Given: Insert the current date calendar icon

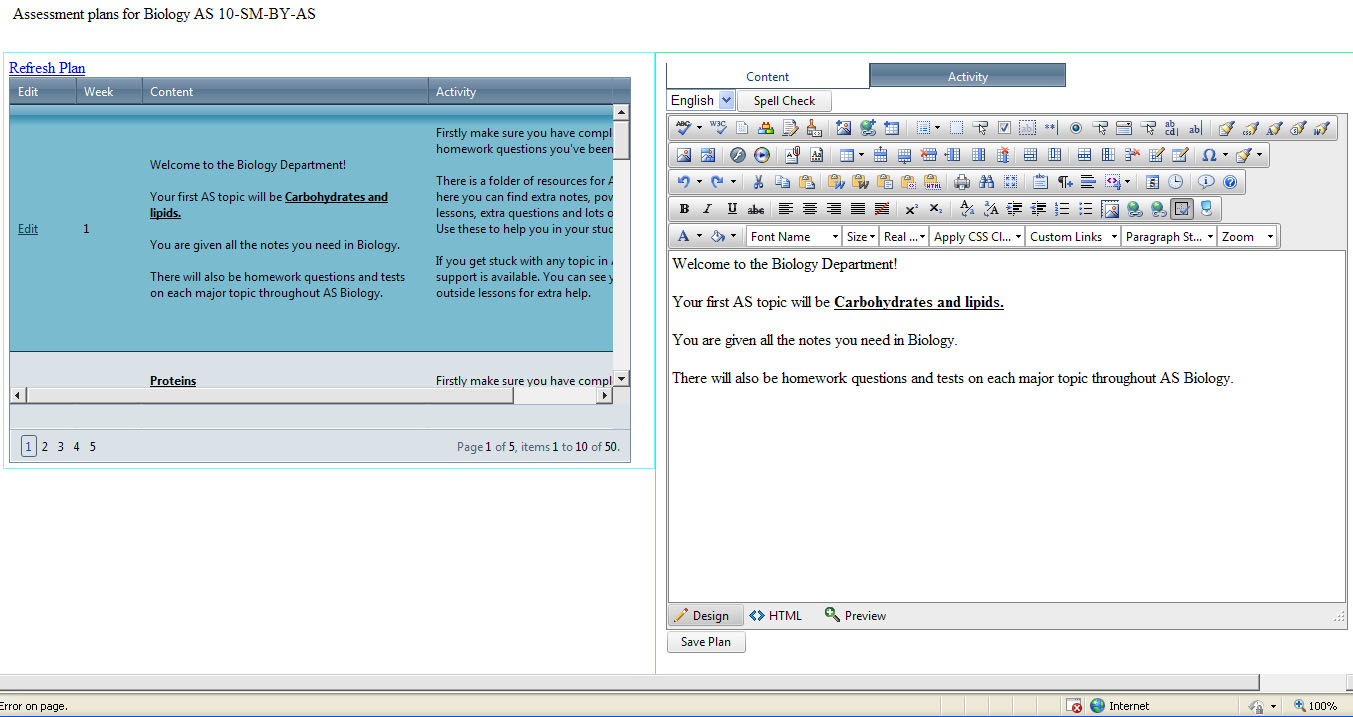Looking at the screenshot, I should pyautogui.click(x=1151, y=182).
